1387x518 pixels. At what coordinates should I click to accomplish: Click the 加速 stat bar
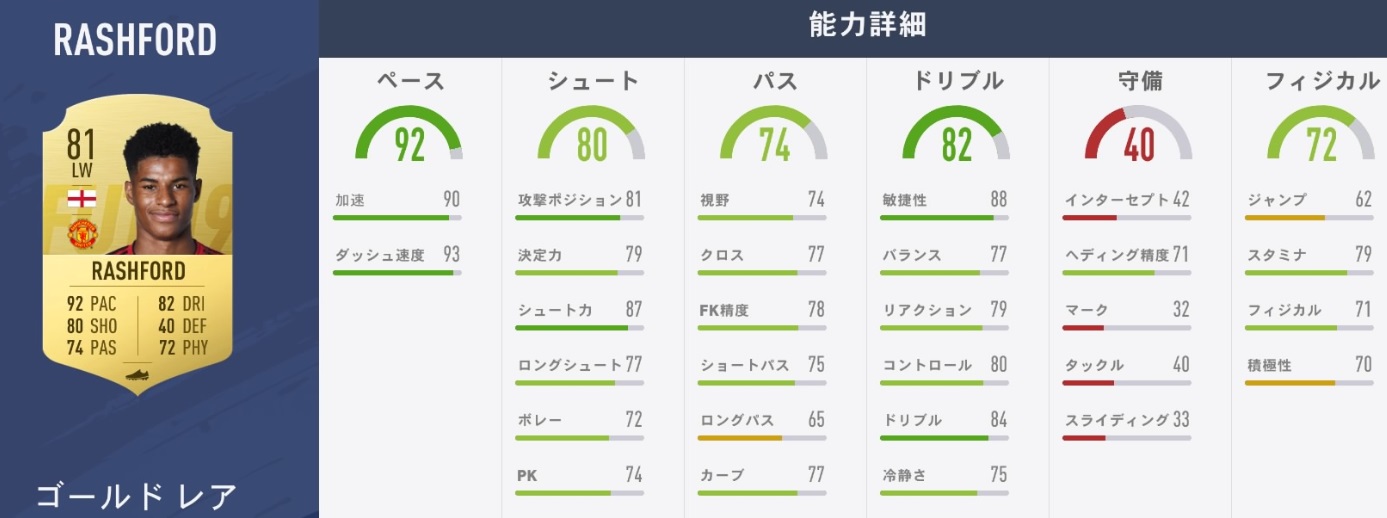point(398,217)
